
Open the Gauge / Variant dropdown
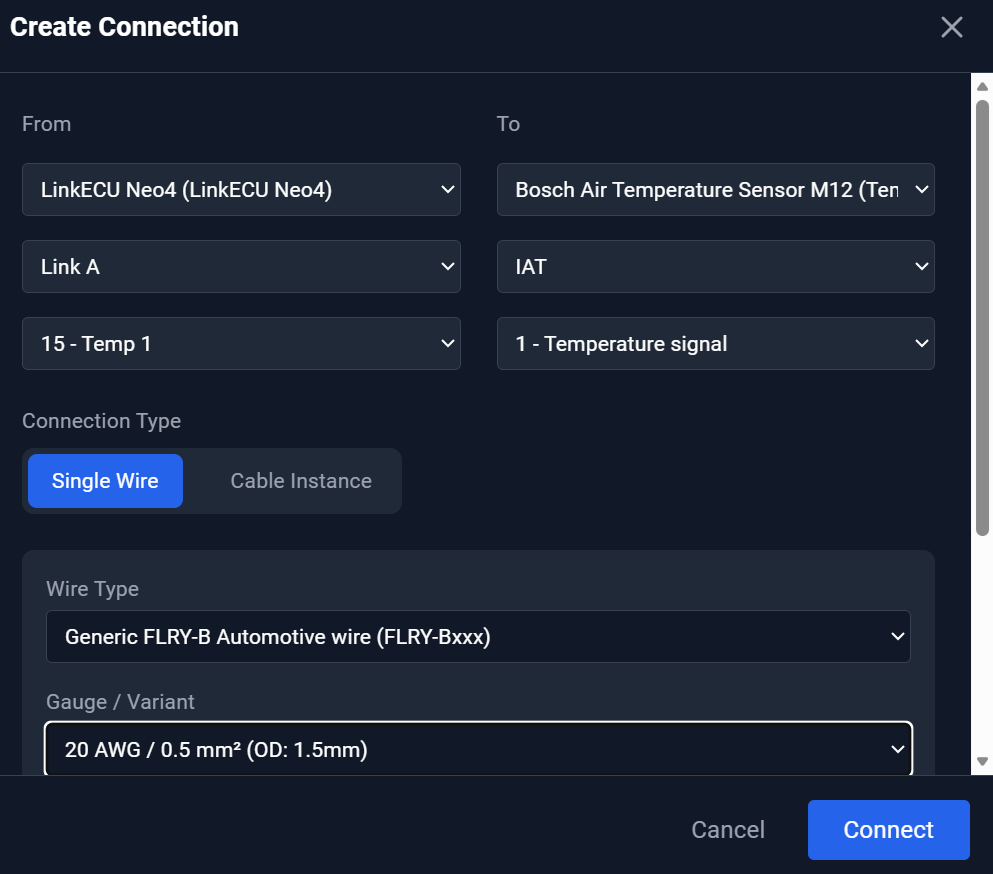click(478, 749)
